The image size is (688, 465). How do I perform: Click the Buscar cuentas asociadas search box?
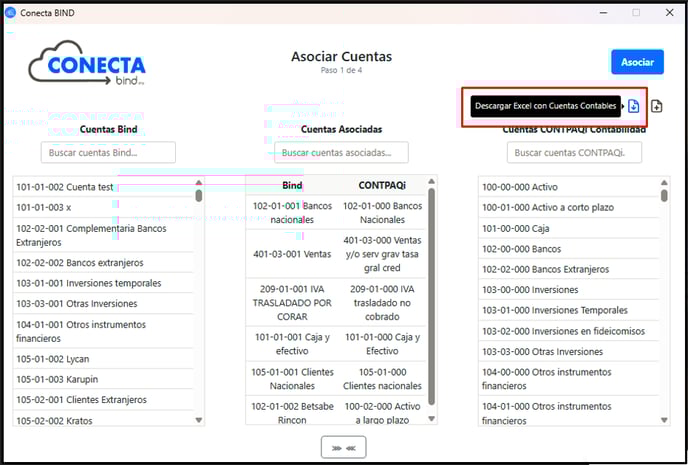tap(342, 152)
